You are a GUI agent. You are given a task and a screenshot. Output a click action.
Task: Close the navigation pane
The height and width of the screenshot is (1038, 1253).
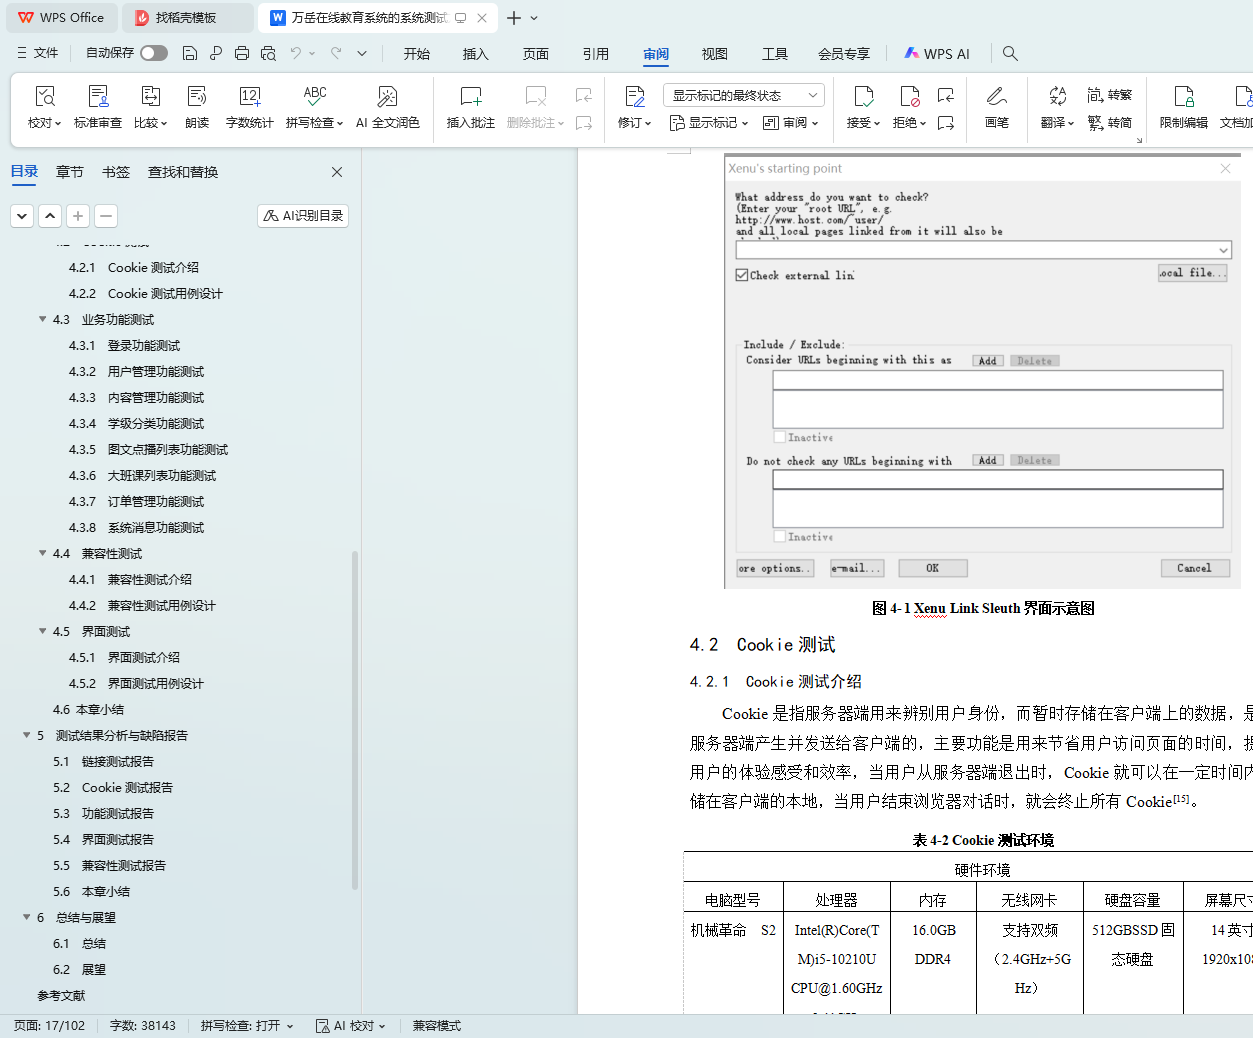coord(337,172)
